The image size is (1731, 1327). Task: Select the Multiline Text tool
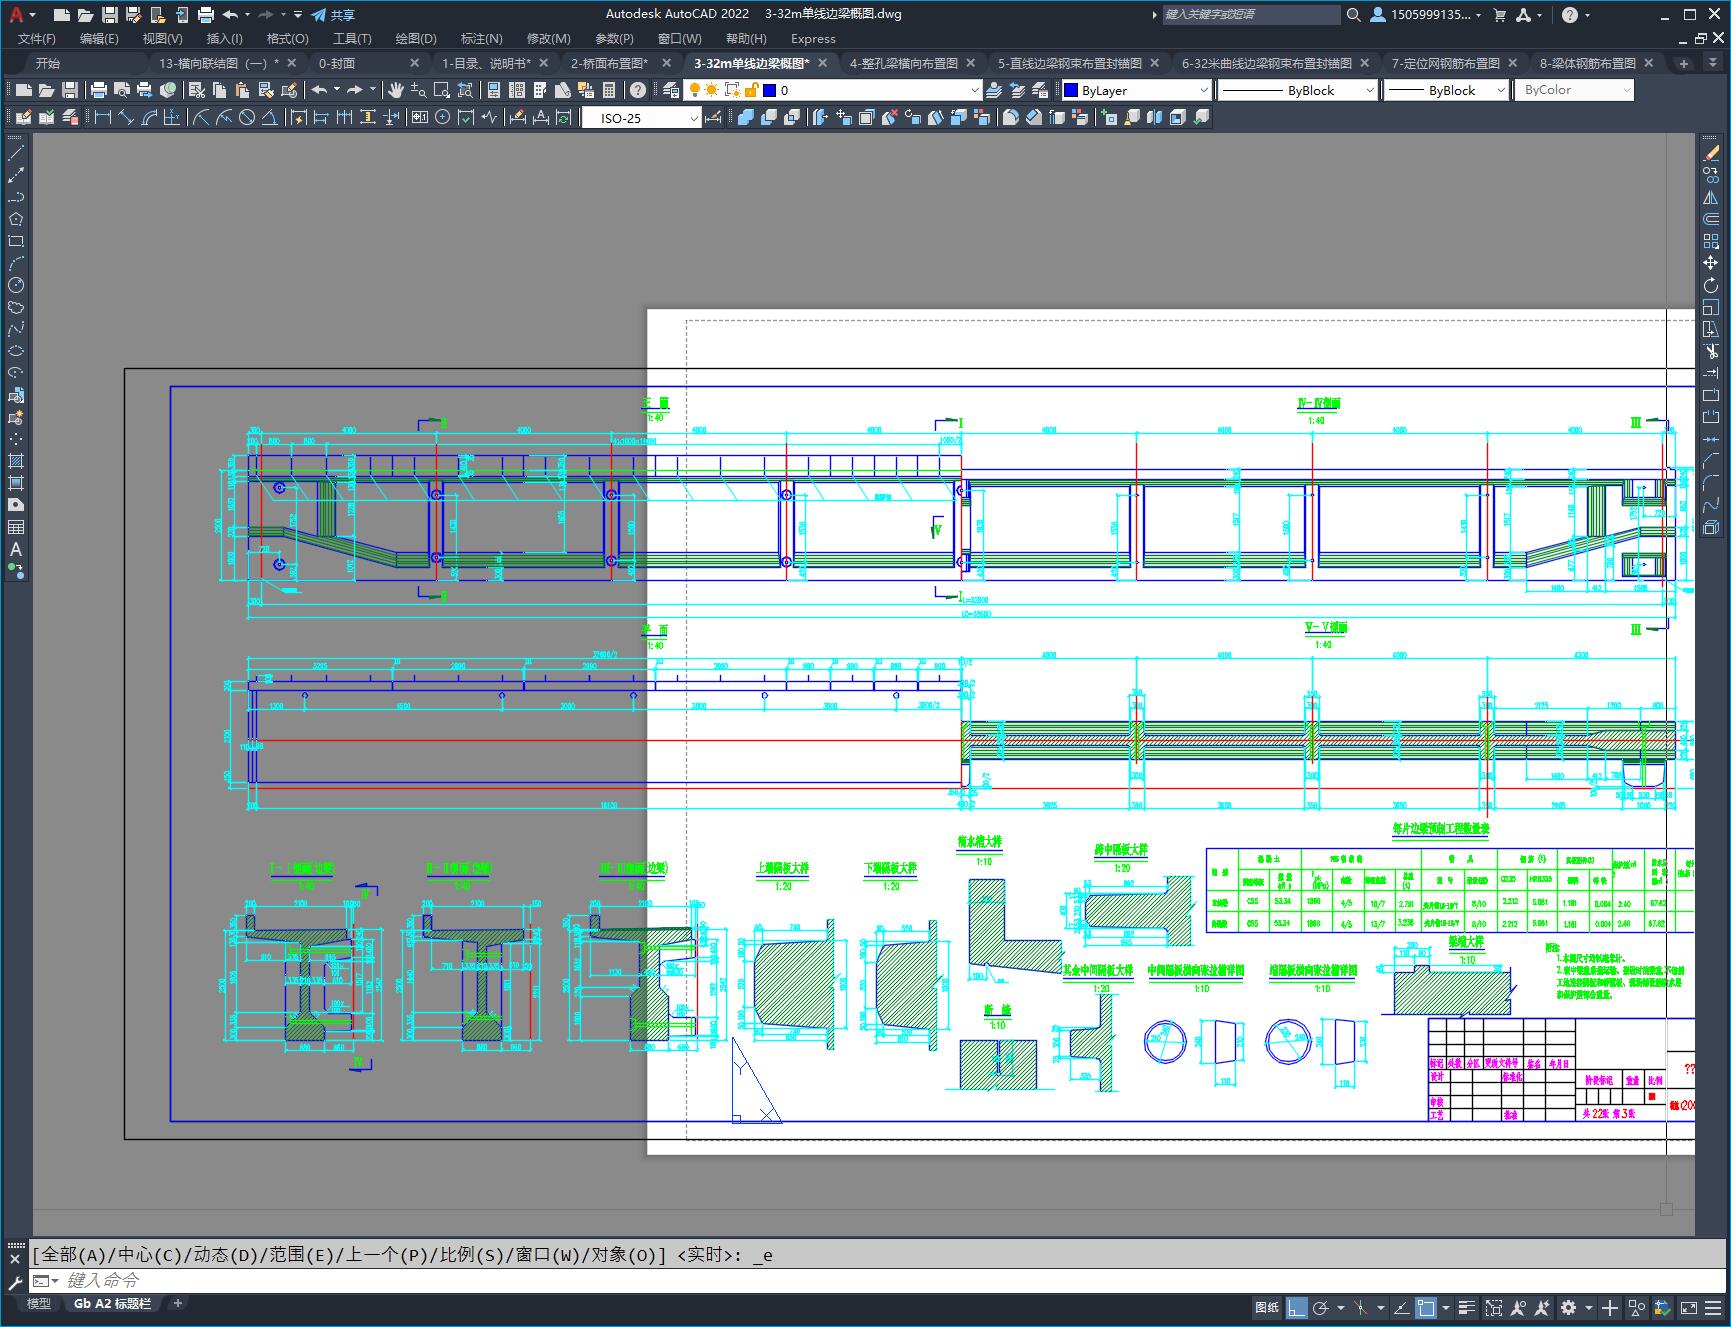click(16, 549)
